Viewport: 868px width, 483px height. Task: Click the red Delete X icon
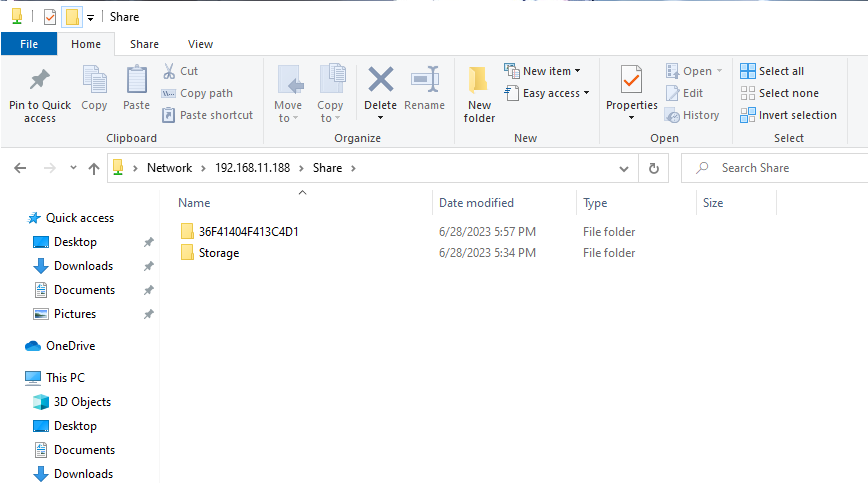pos(380,79)
